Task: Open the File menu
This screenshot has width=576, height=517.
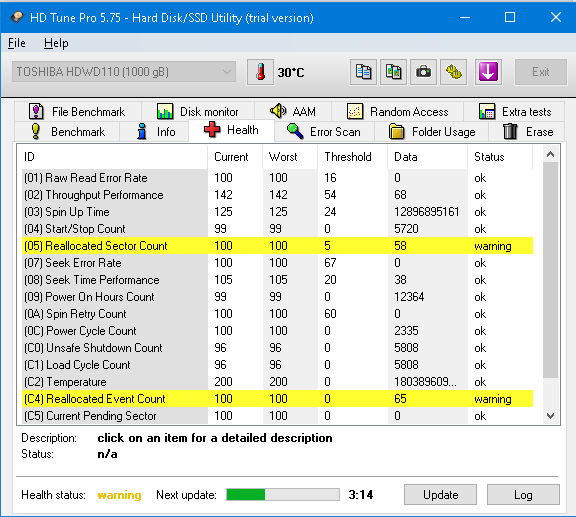Action: 17,43
